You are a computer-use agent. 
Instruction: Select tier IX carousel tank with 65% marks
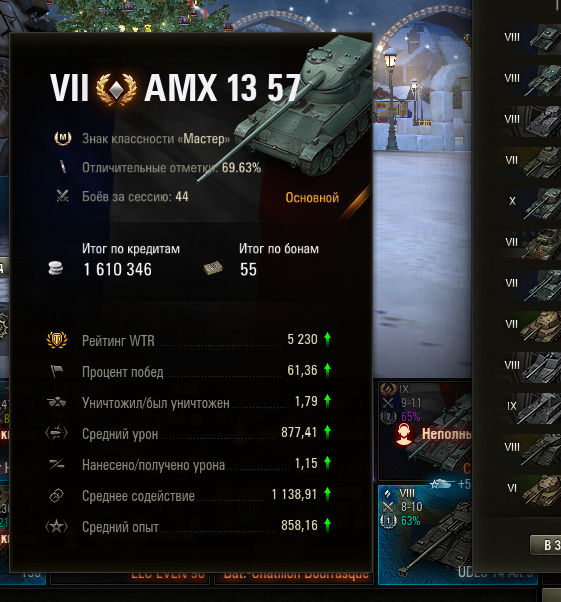click(x=425, y=431)
